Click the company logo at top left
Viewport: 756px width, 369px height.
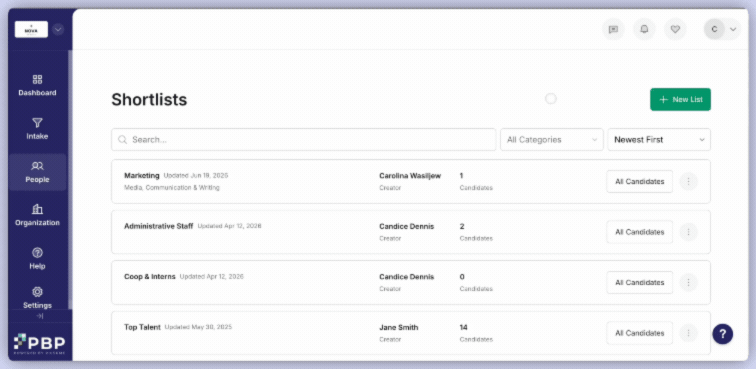pos(31,29)
